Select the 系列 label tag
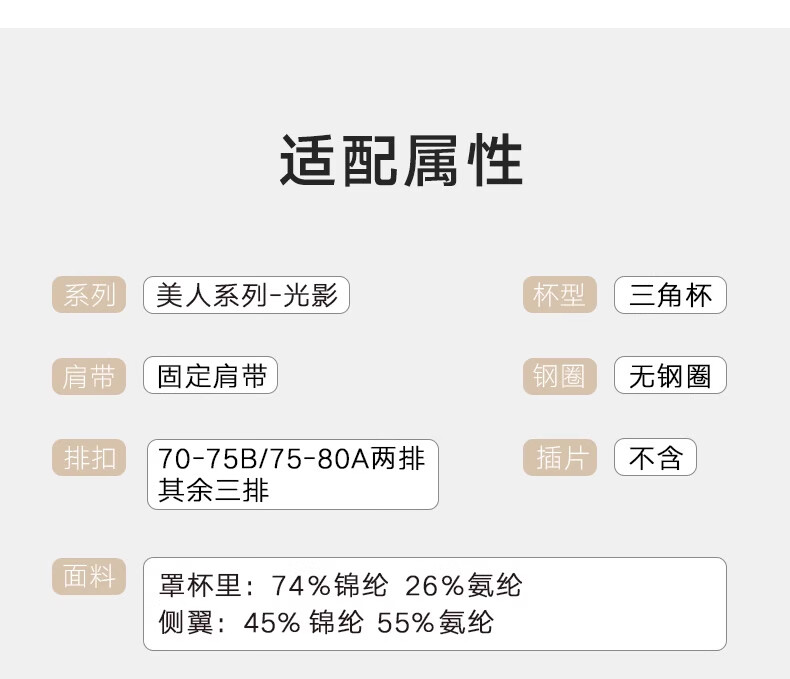Viewport: 790px width, 679px height. (89, 295)
